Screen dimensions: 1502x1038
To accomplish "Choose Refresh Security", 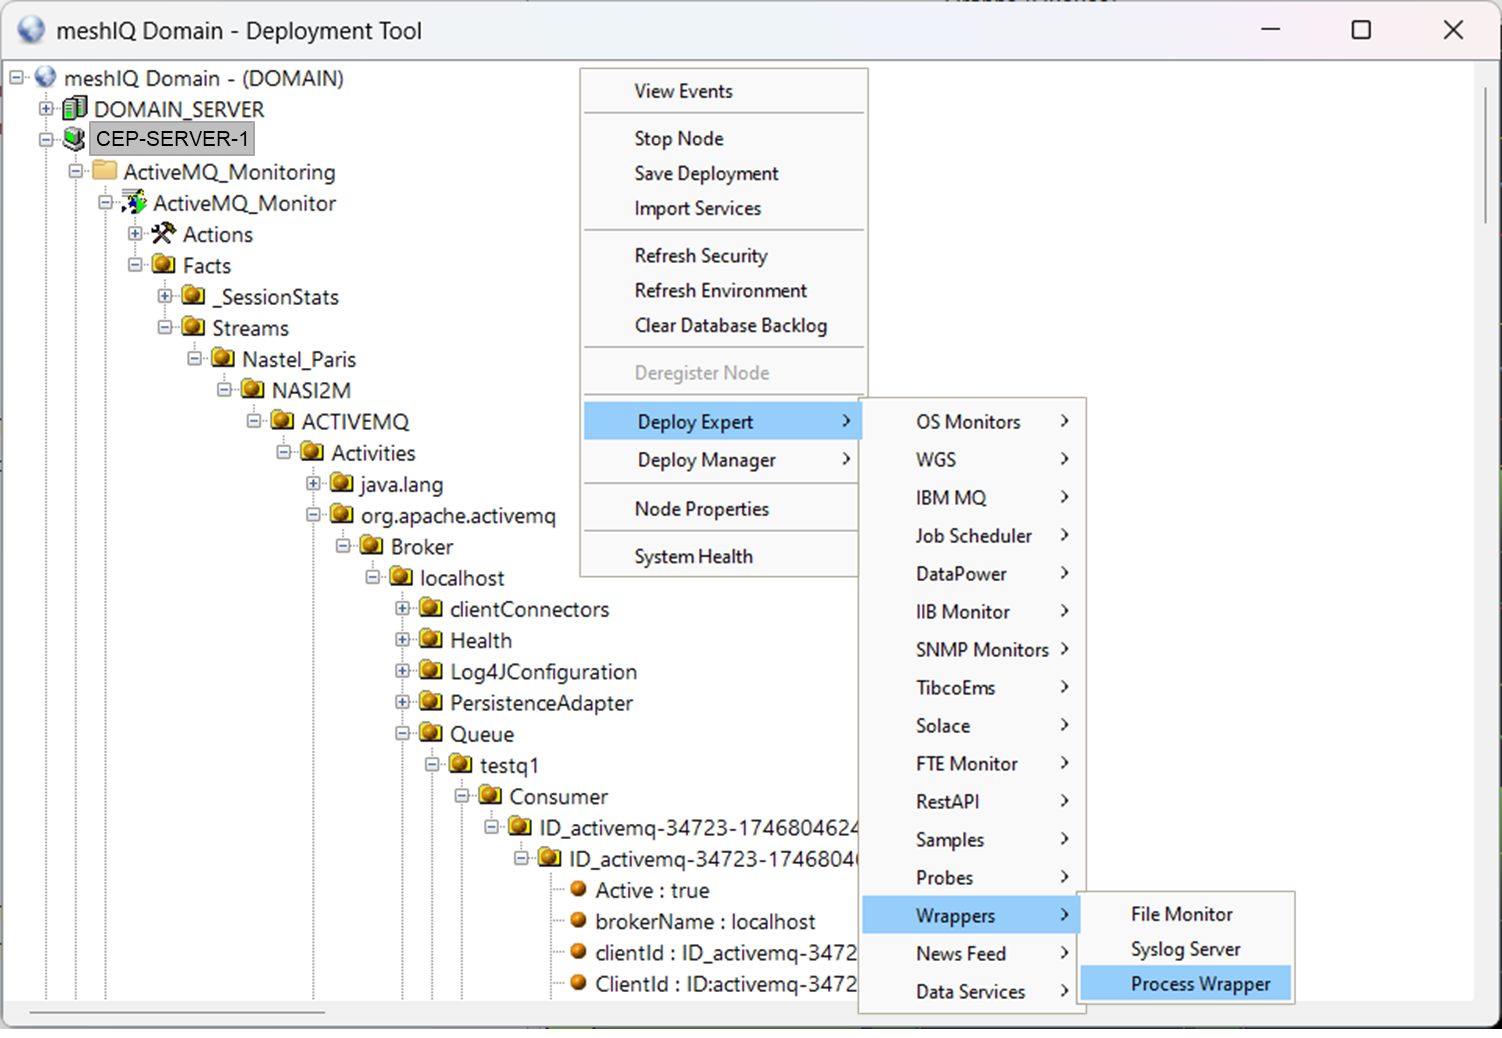I will click(724, 256).
